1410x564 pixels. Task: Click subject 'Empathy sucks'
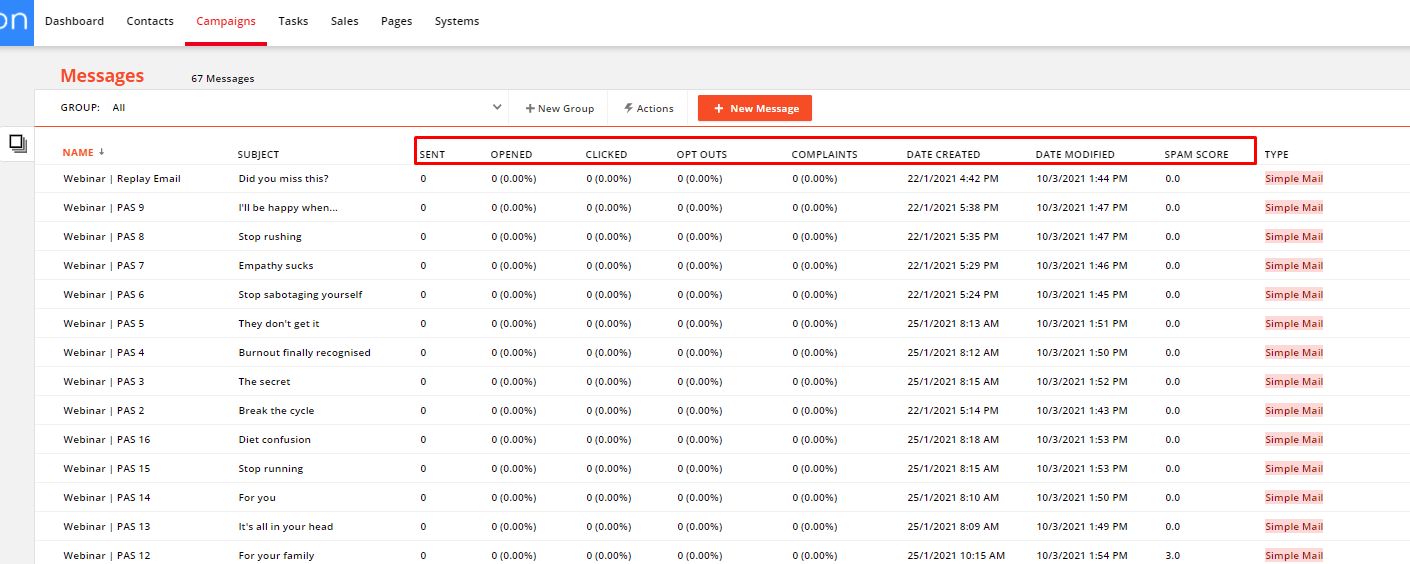click(x=276, y=266)
